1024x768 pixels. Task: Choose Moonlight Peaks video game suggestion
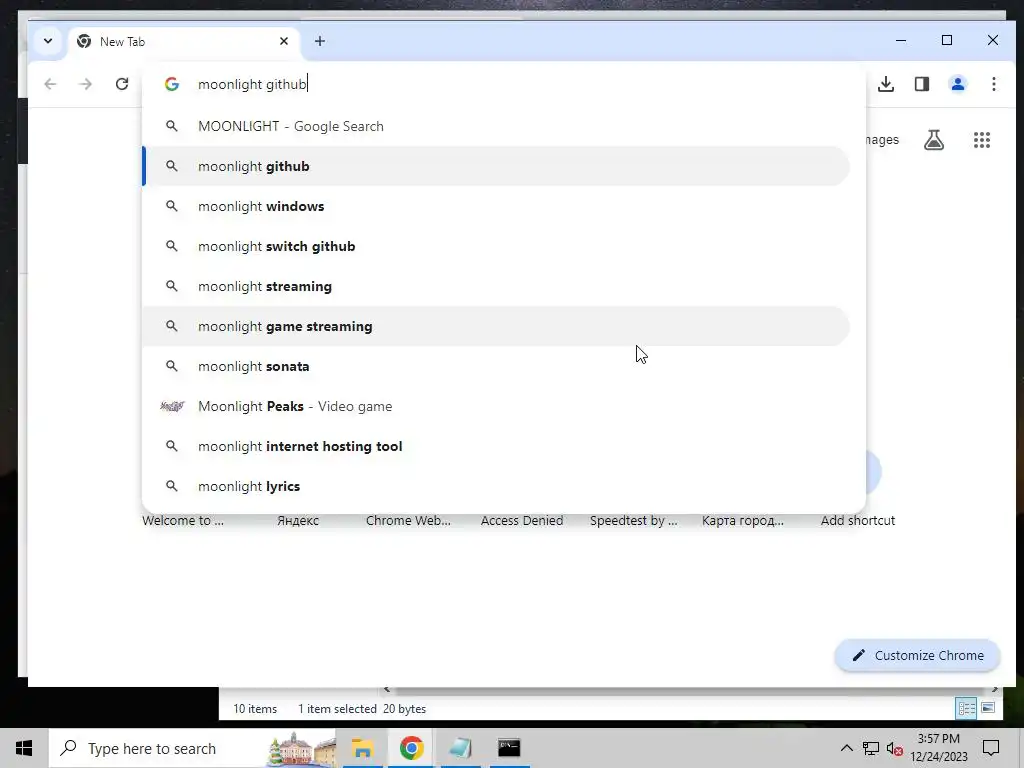(496, 406)
